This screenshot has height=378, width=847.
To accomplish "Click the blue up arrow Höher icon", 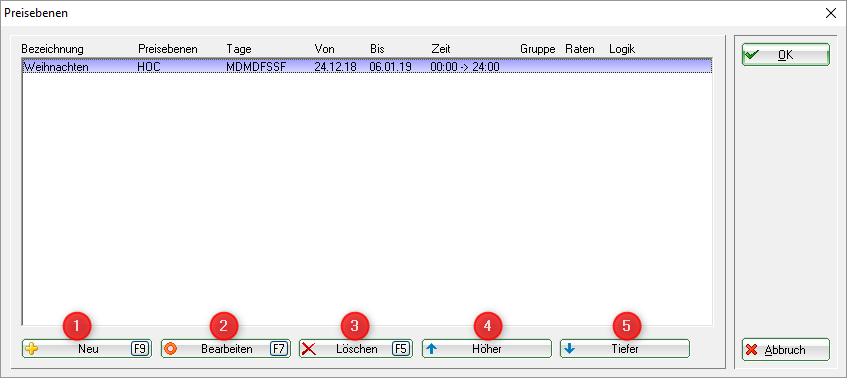I will coord(431,349).
